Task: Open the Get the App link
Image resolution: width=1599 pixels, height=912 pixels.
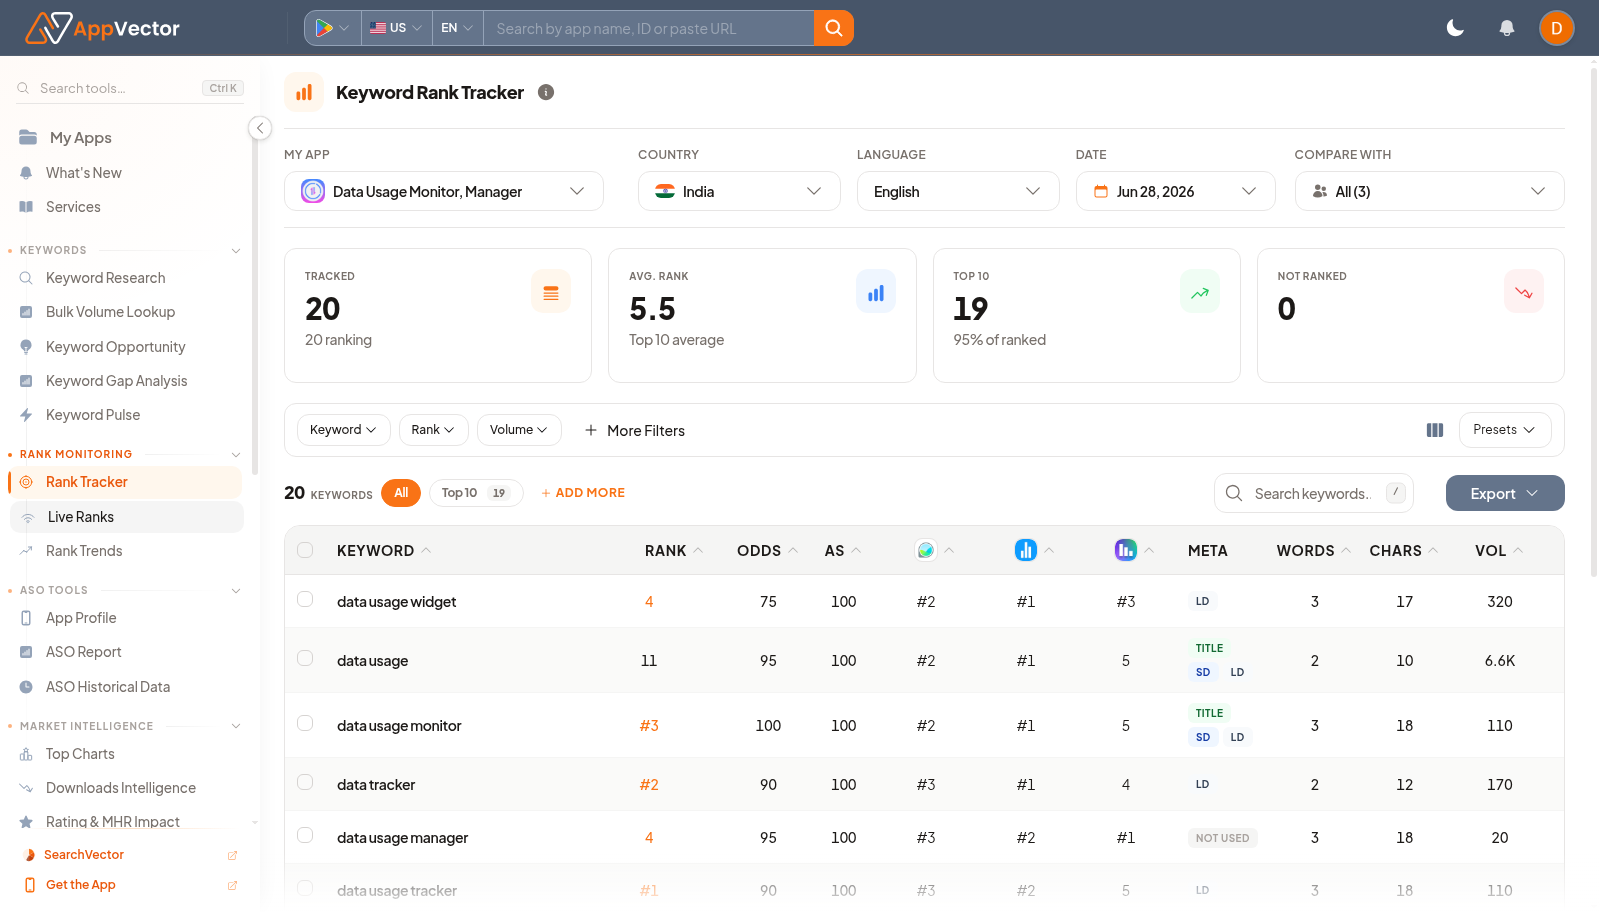Action: [x=81, y=885]
